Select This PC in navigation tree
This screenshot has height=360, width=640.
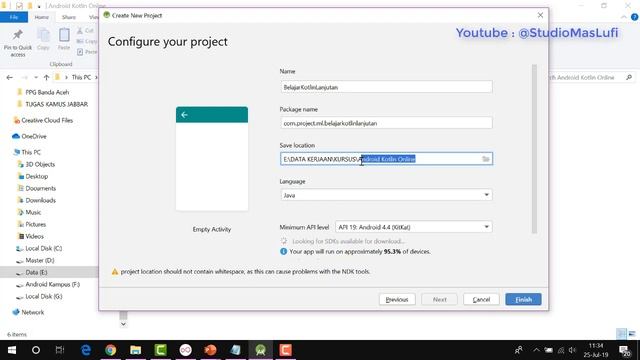(x=31, y=152)
